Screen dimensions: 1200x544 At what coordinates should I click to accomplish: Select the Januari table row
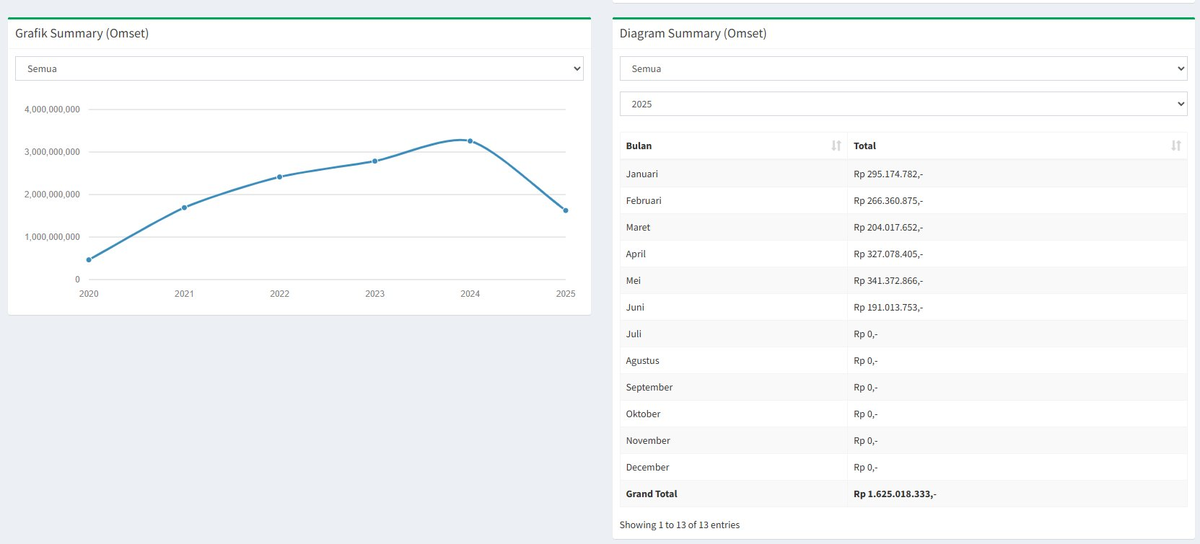642,174
